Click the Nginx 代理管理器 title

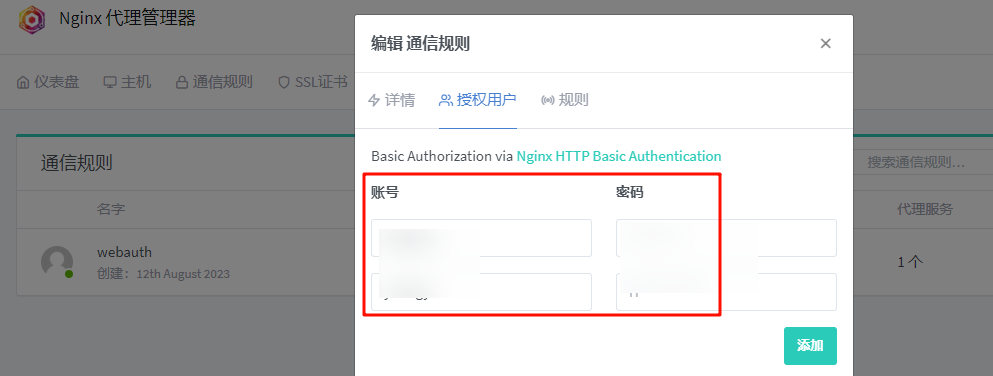point(127,18)
